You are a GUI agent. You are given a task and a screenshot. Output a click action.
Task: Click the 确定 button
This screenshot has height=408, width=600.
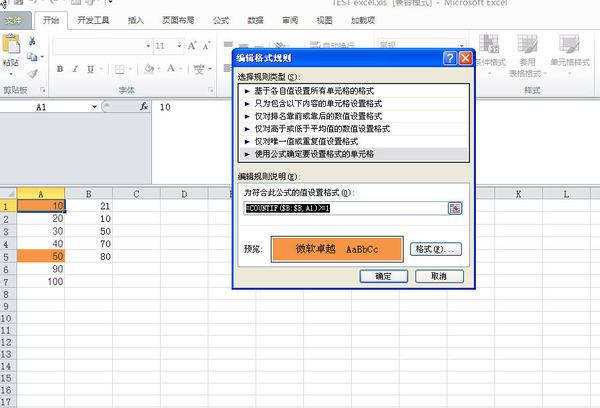pyautogui.click(x=383, y=276)
